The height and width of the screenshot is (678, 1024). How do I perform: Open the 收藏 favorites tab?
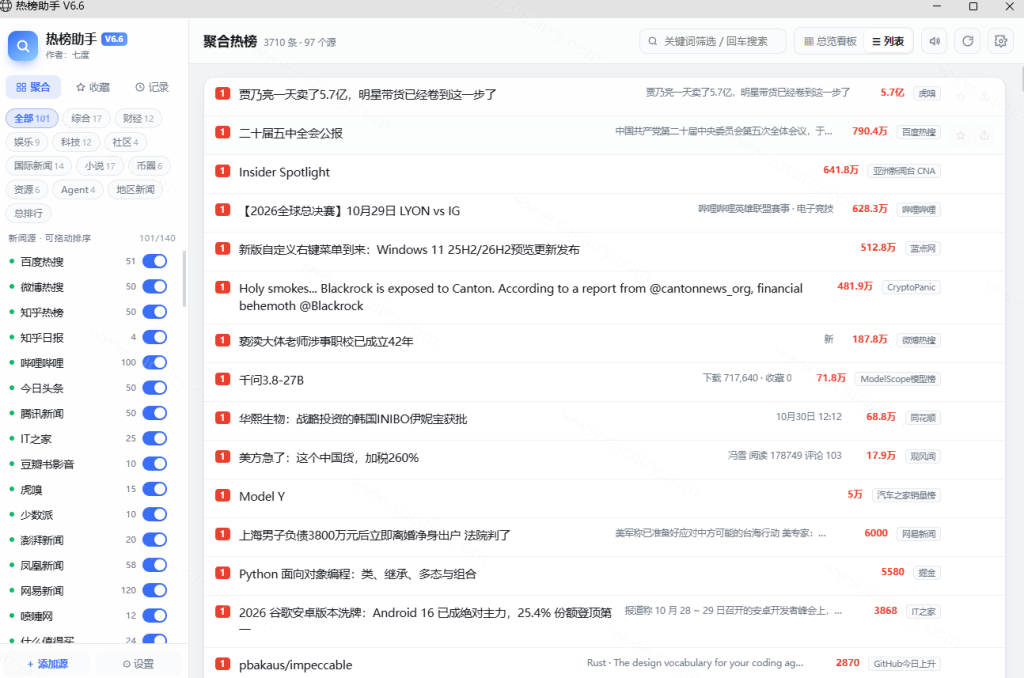click(93, 87)
